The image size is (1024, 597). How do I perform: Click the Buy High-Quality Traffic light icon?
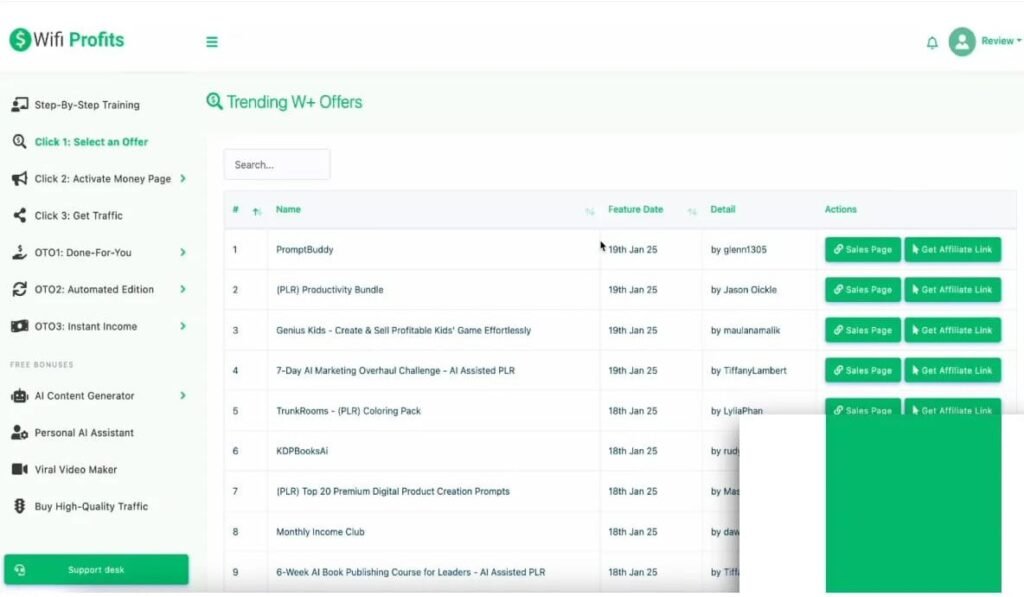[20, 506]
